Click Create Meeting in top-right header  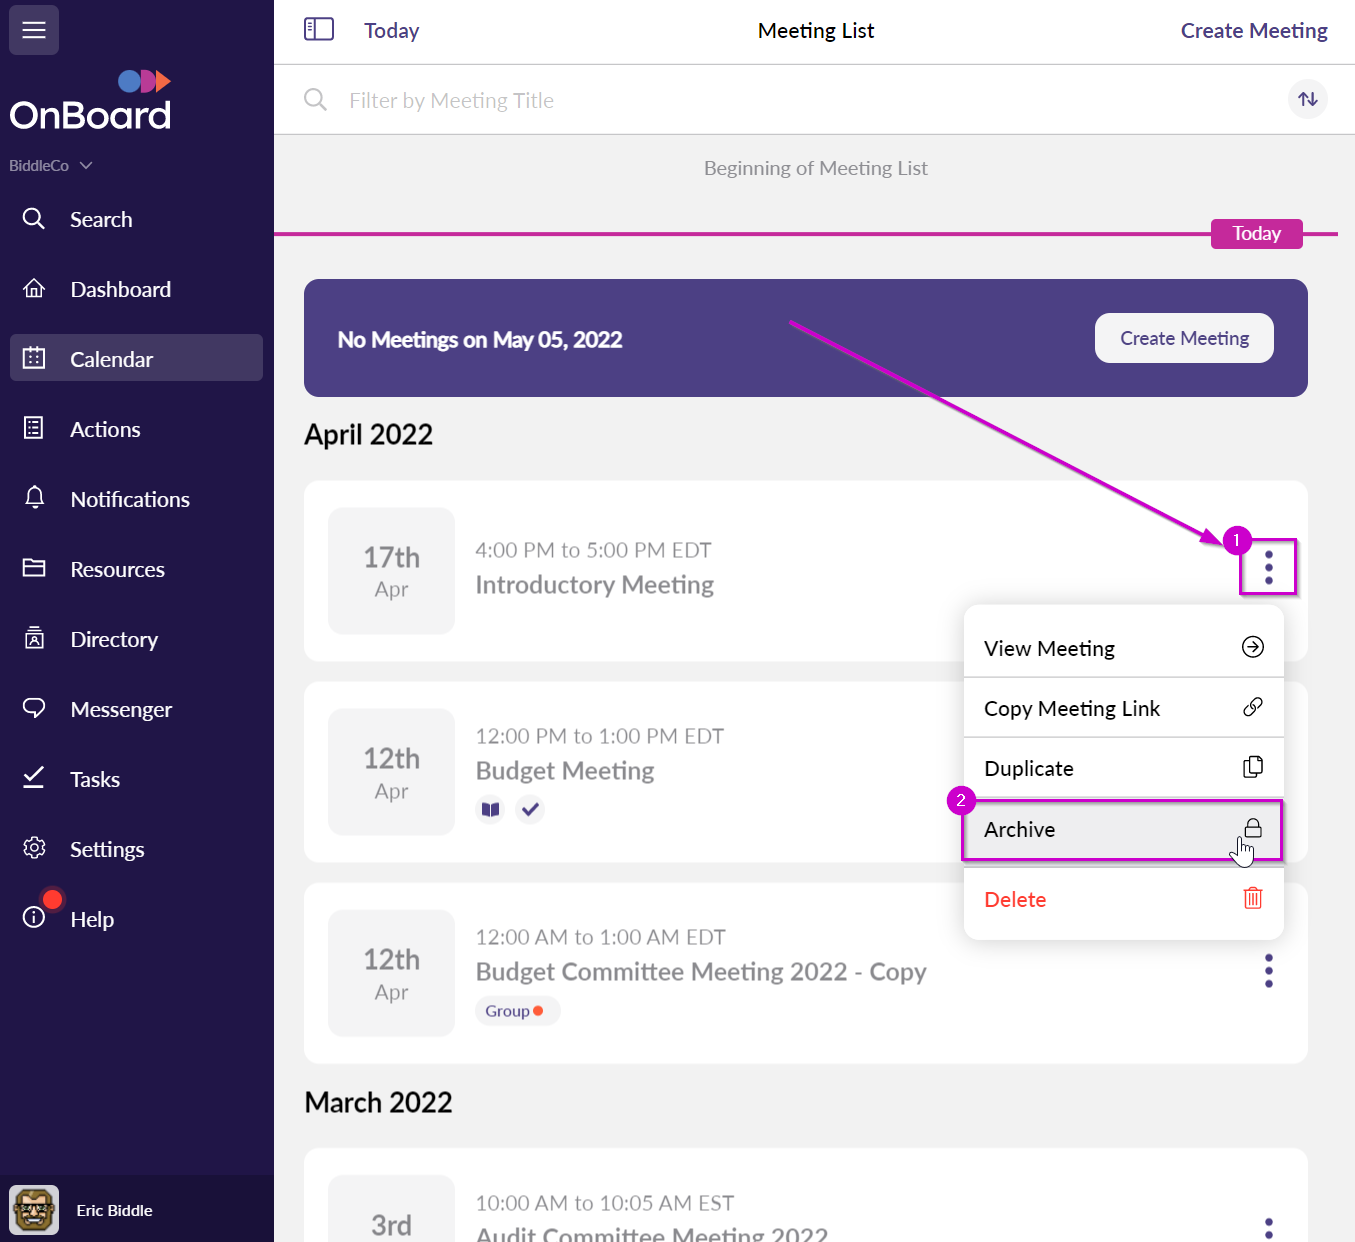click(x=1254, y=31)
